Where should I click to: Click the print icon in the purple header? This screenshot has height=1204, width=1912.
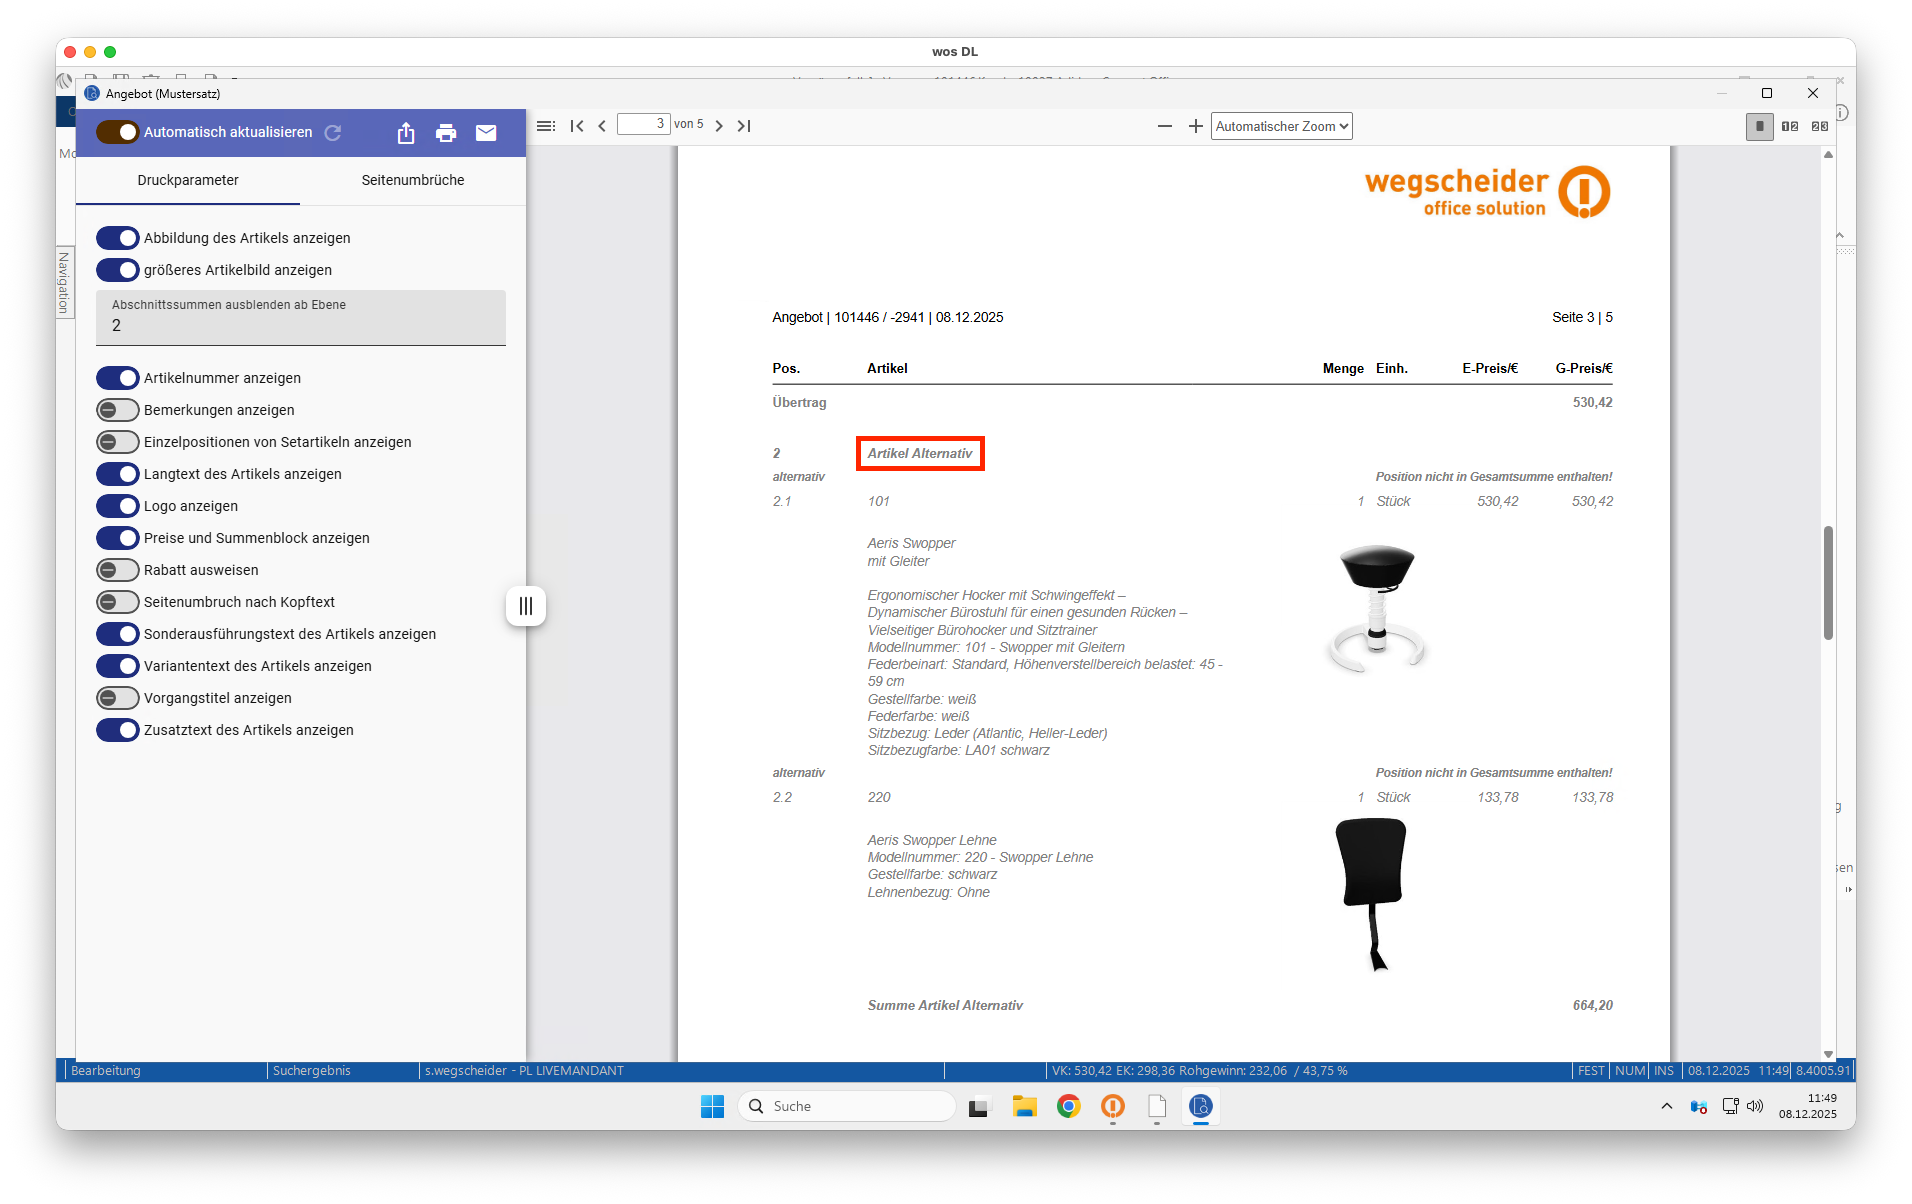click(446, 133)
